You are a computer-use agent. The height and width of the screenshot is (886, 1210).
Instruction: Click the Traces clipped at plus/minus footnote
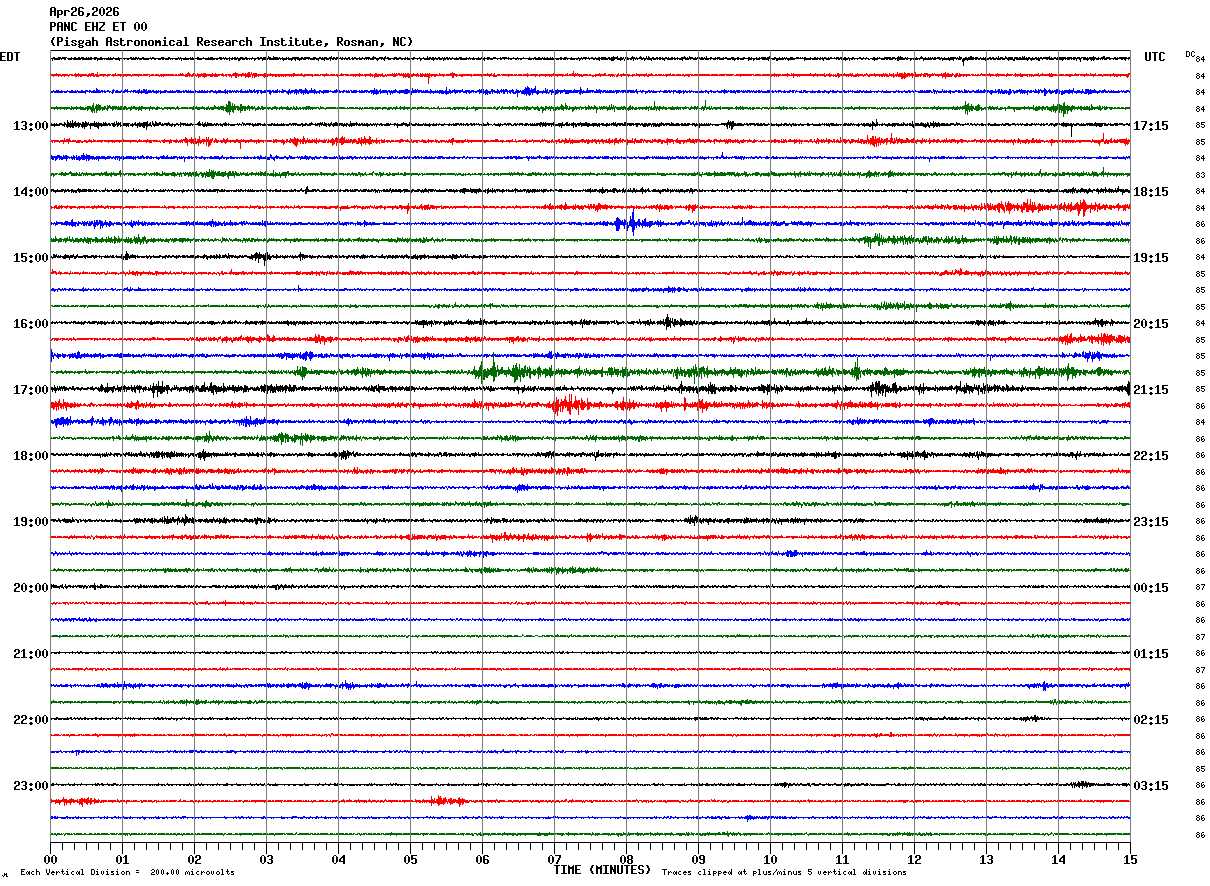(x=784, y=873)
